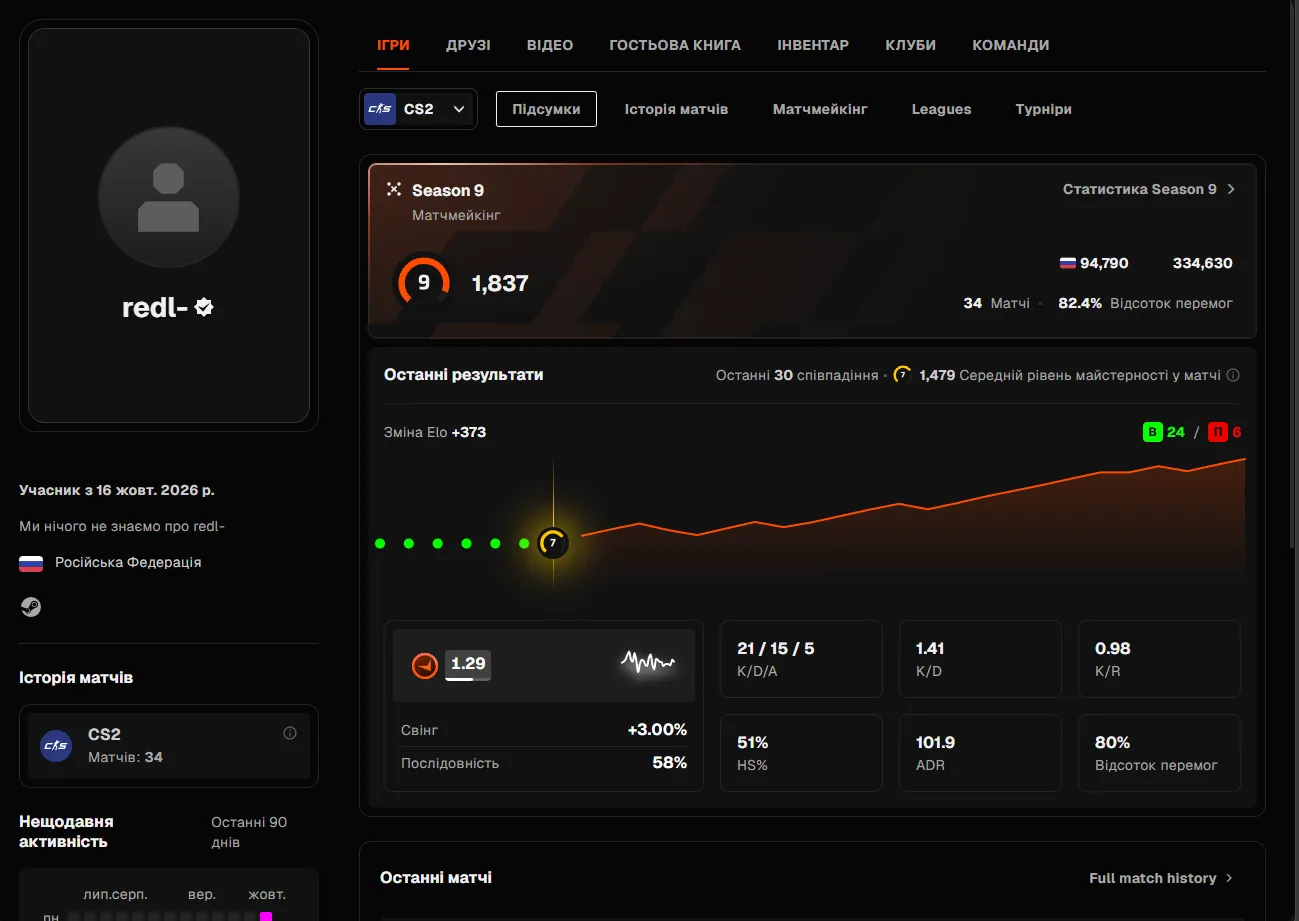The height and width of the screenshot is (921, 1299).
Task: Go to the КОМАНДИ tab
Action: click(1011, 45)
